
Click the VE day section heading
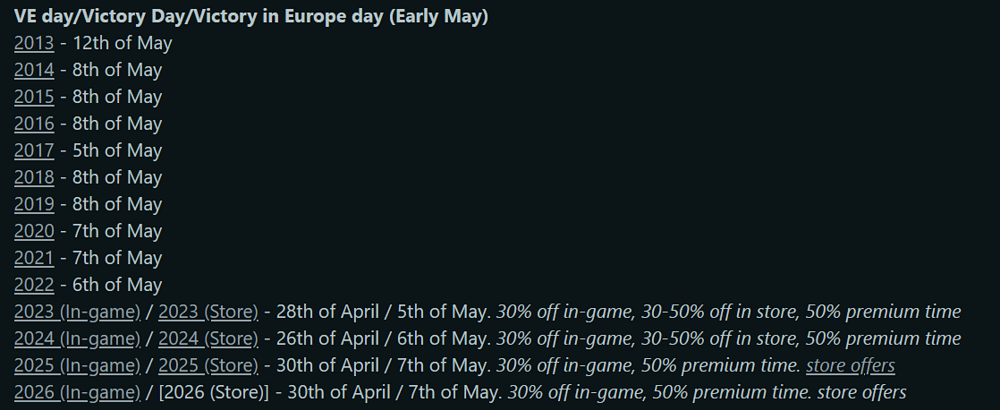(251, 17)
